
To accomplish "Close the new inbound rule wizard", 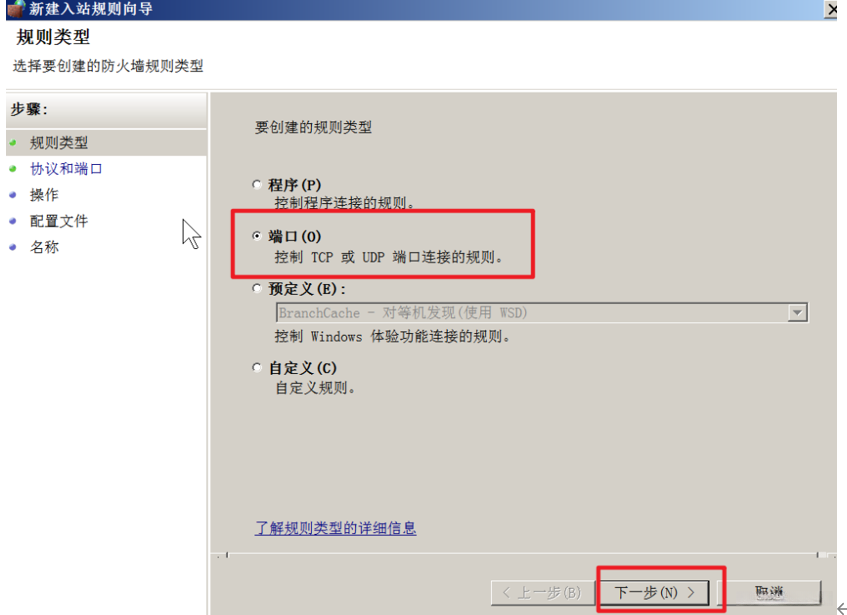I will tap(831, 9).
